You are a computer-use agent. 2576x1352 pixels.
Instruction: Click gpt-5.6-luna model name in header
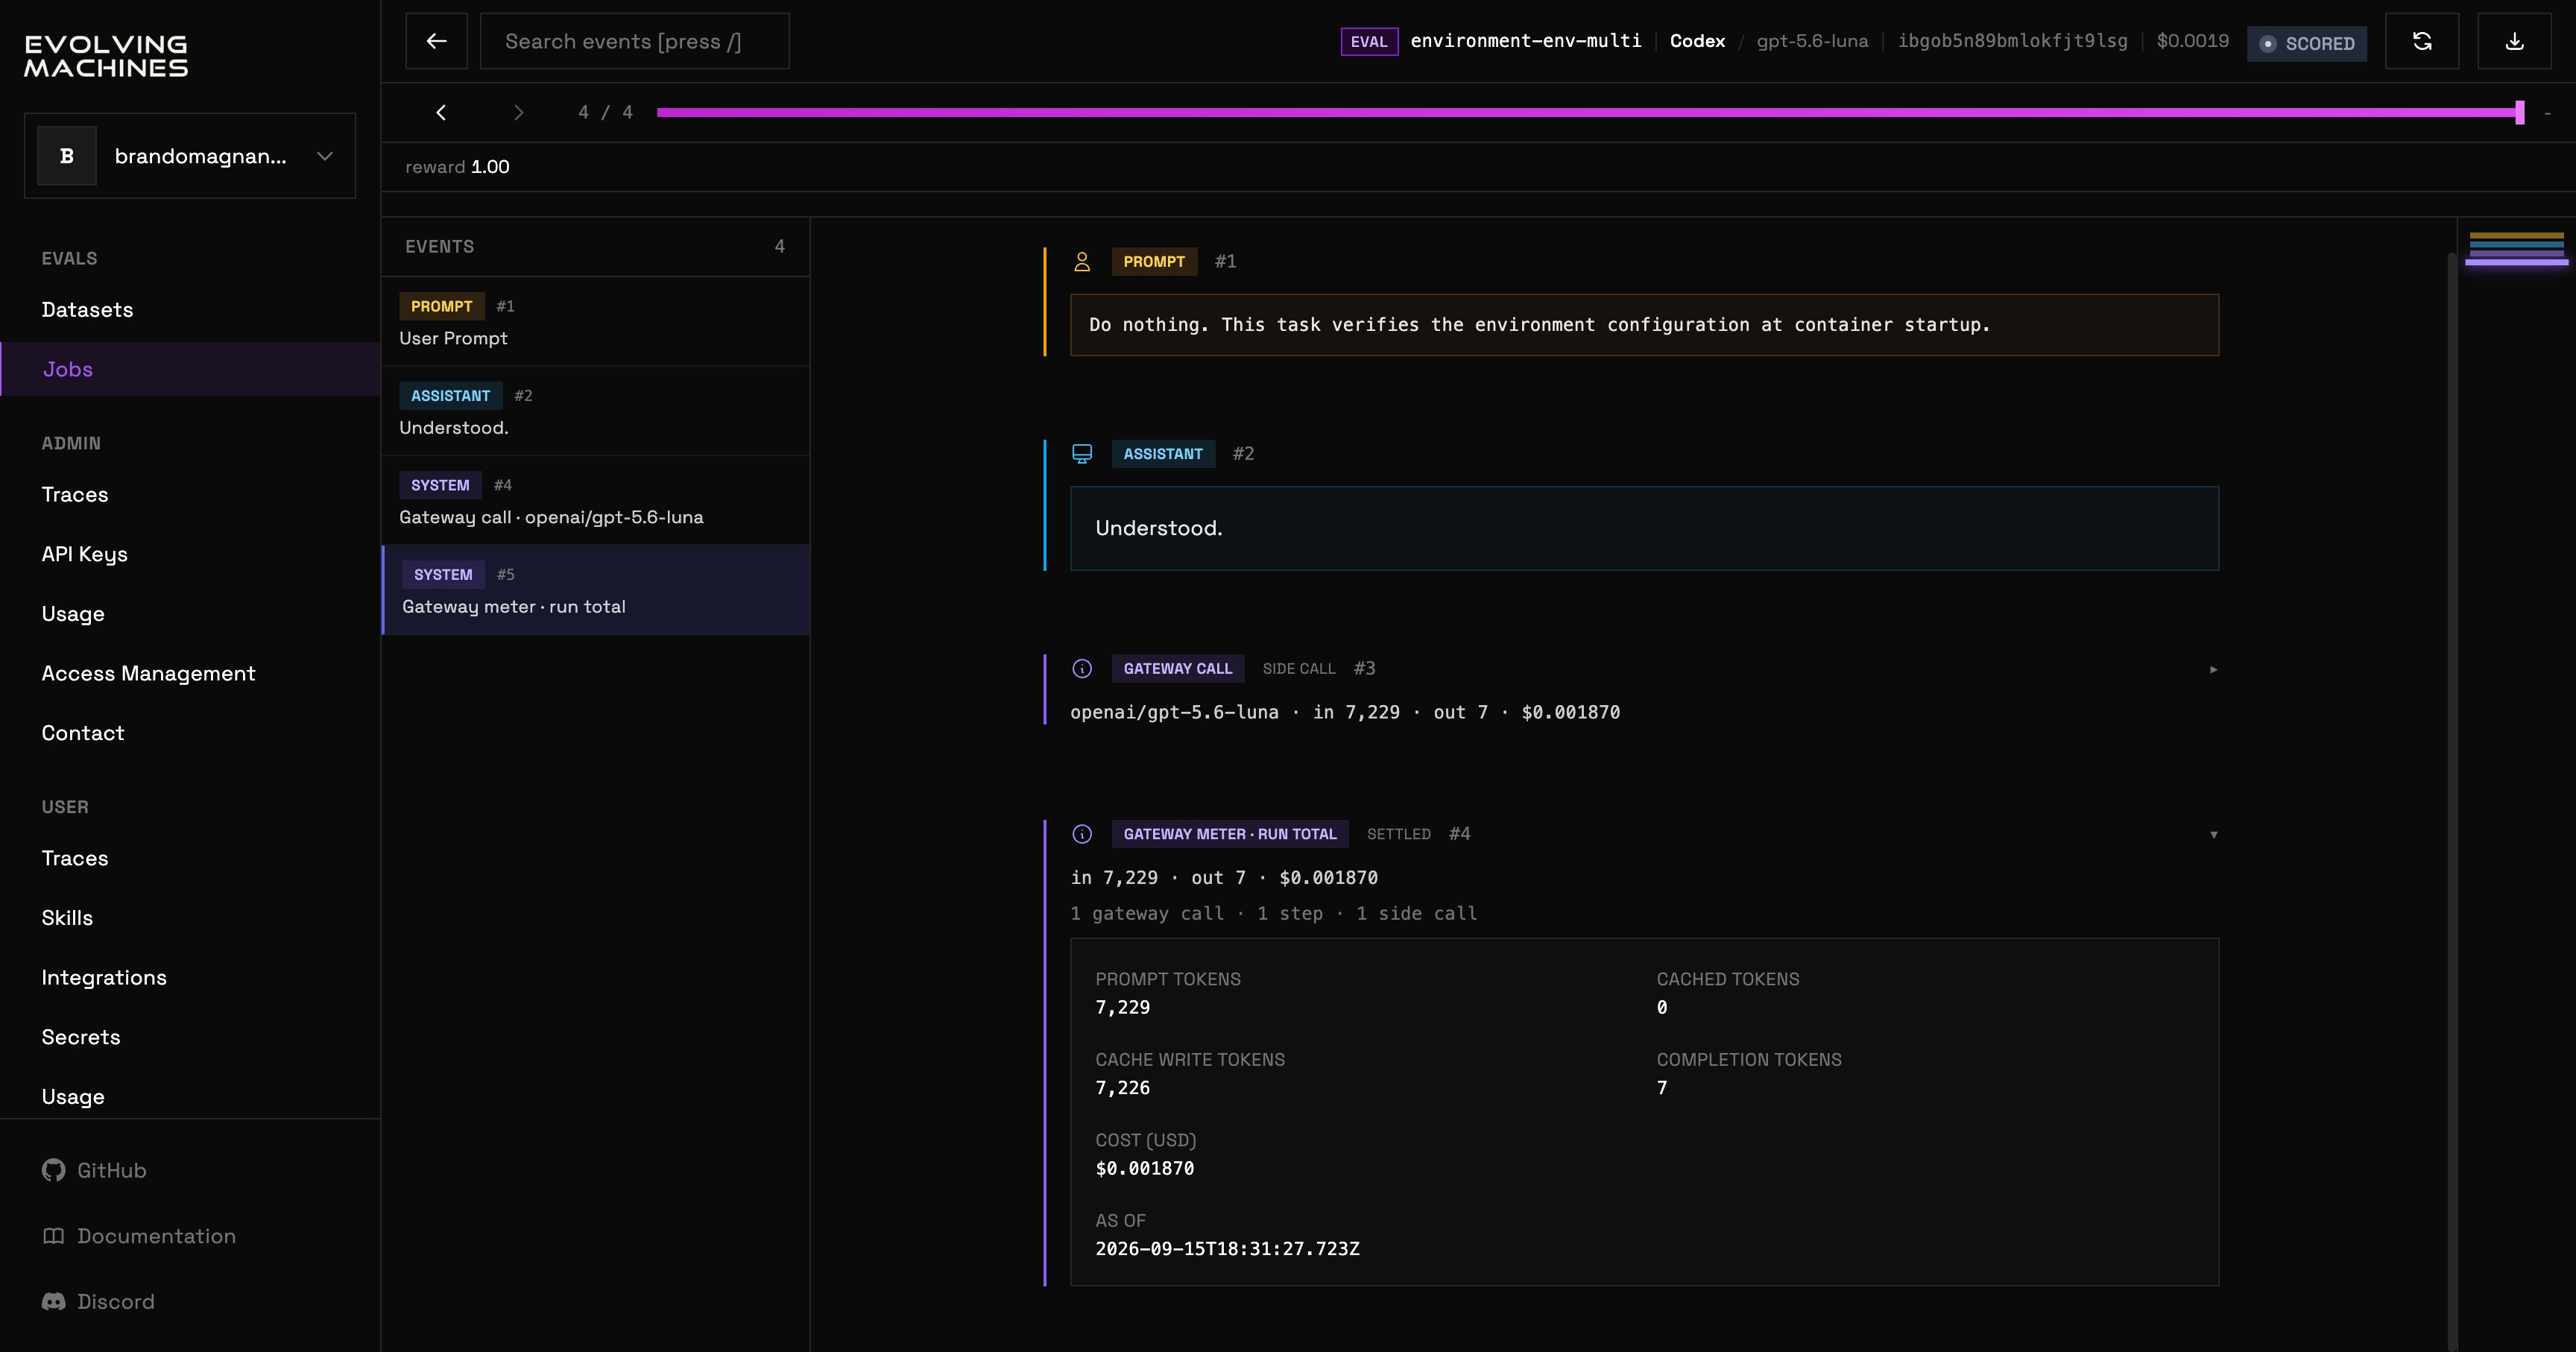click(x=1812, y=41)
